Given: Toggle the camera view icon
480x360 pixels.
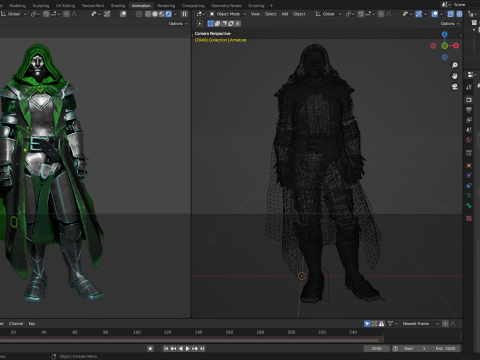Looking at the screenshot, I should coord(455,87).
